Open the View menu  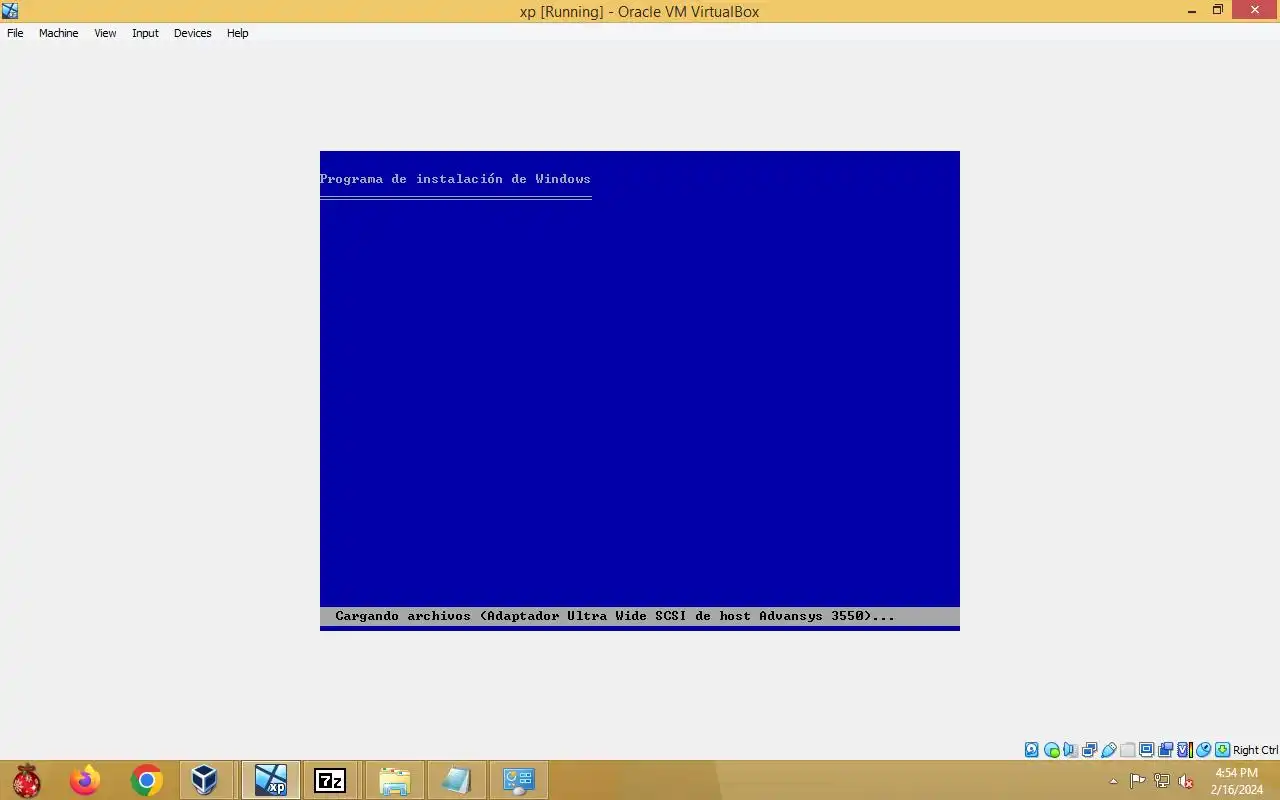click(105, 33)
